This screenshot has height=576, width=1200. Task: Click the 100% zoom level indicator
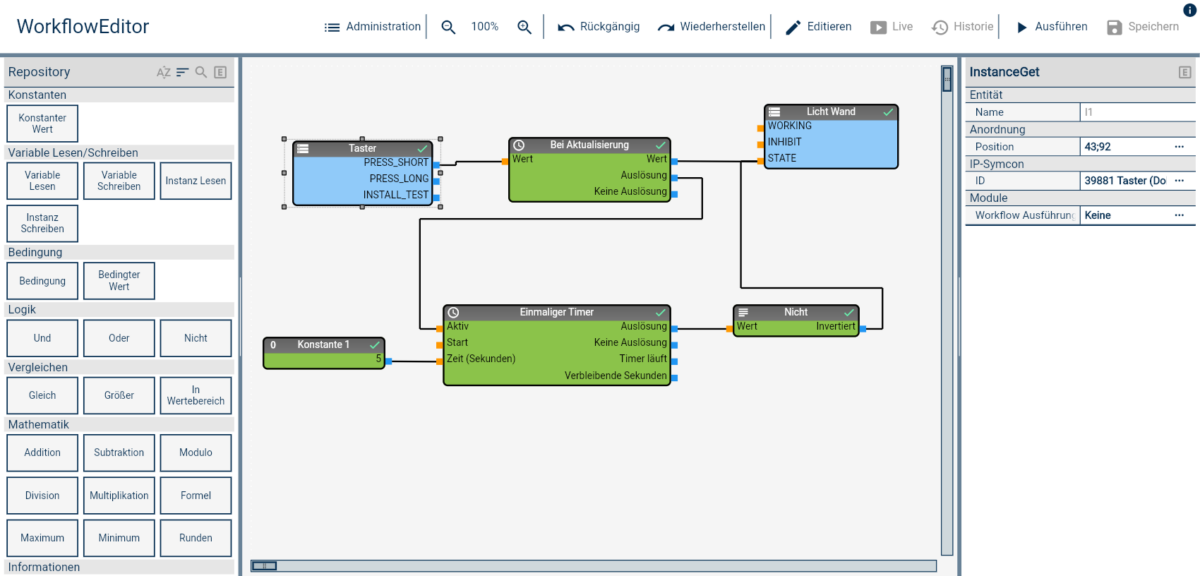[x=485, y=26]
